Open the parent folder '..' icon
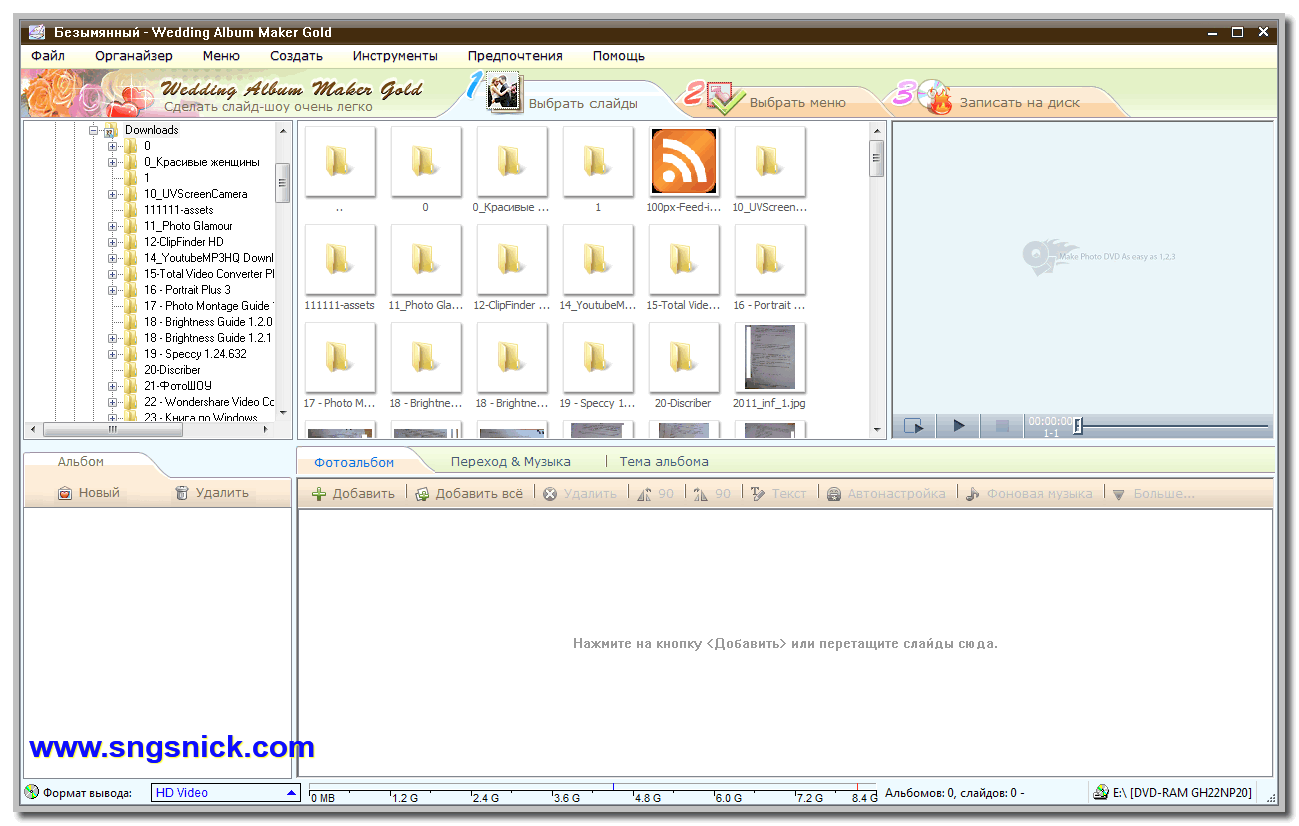This screenshot has height=826, width=1299. pyautogui.click(x=339, y=160)
